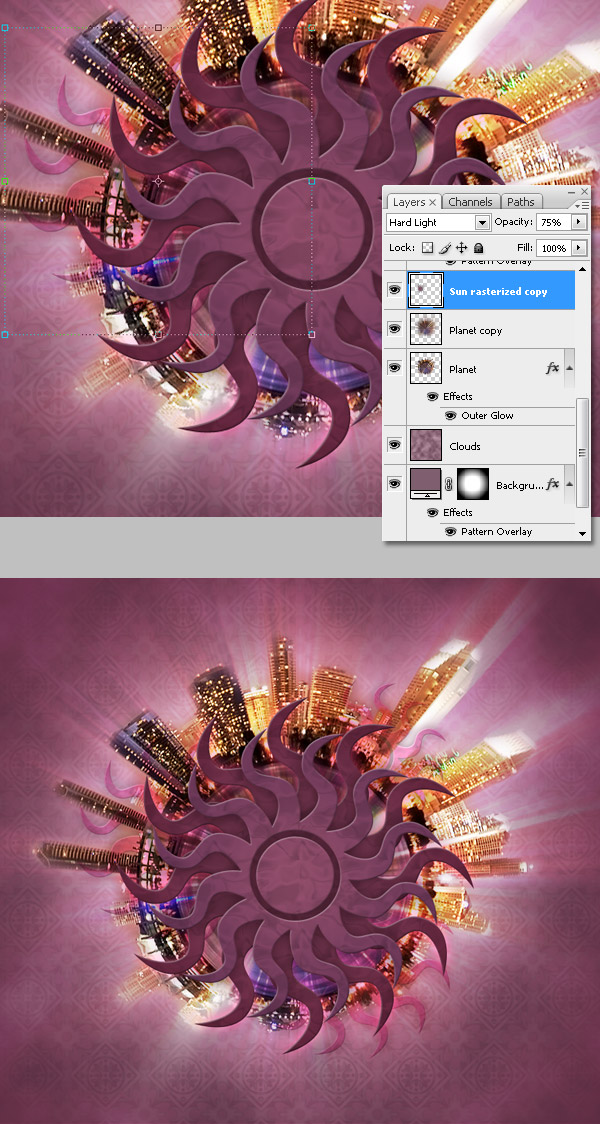Click the Background layer color fill thumbnail

(x=426, y=484)
